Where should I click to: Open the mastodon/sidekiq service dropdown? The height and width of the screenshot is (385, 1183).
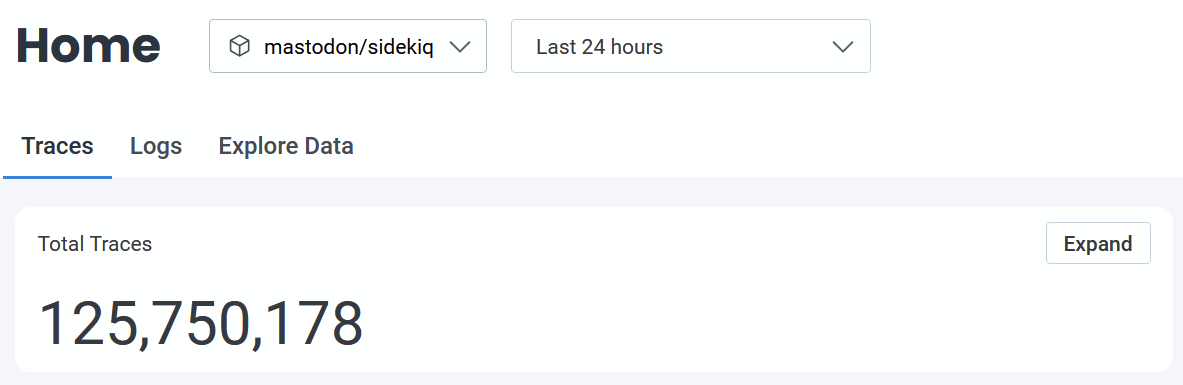pos(348,46)
